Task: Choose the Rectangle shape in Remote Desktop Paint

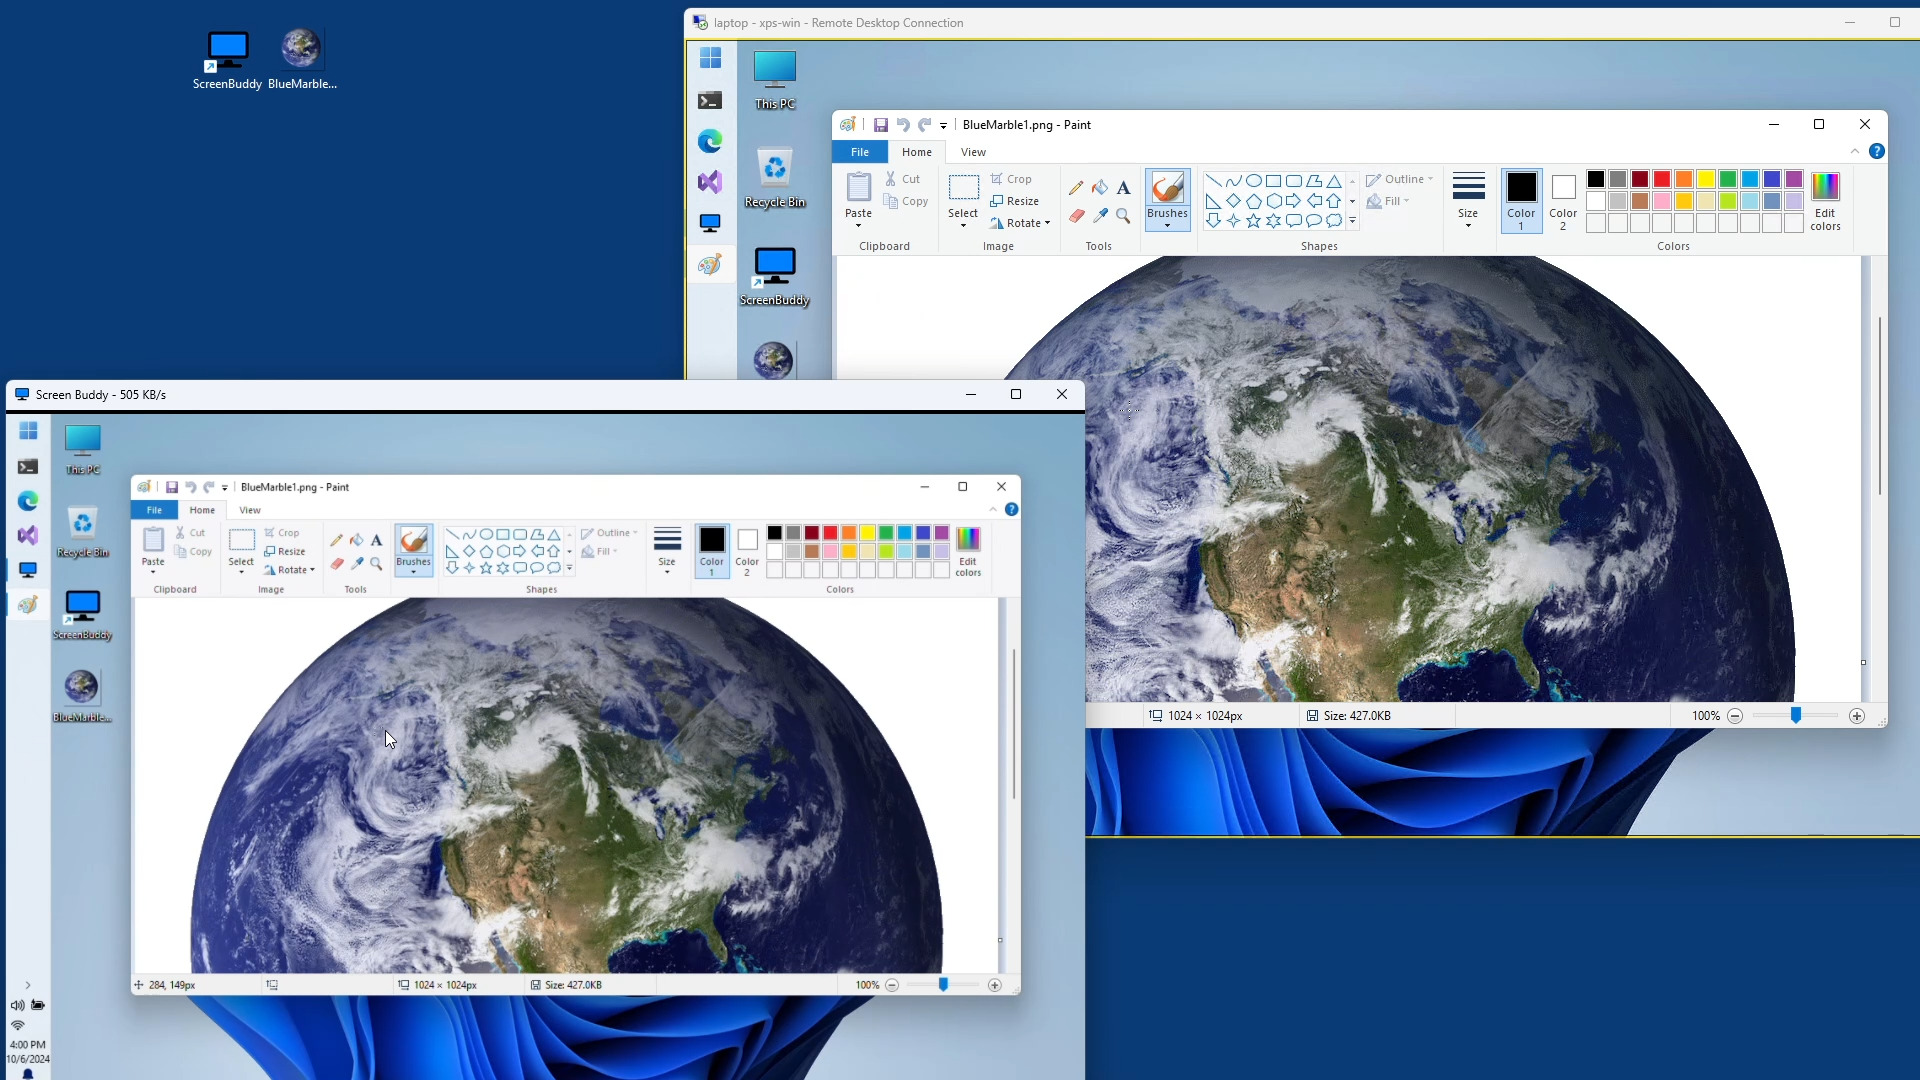Action: click(1273, 181)
